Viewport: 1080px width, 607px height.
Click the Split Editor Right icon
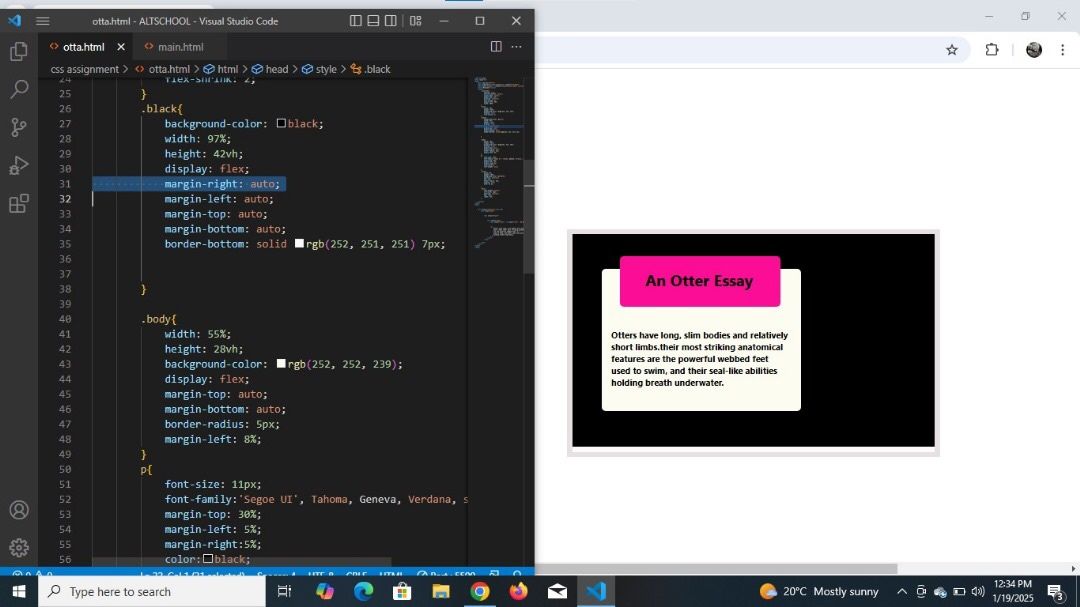[x=496, y=47]
